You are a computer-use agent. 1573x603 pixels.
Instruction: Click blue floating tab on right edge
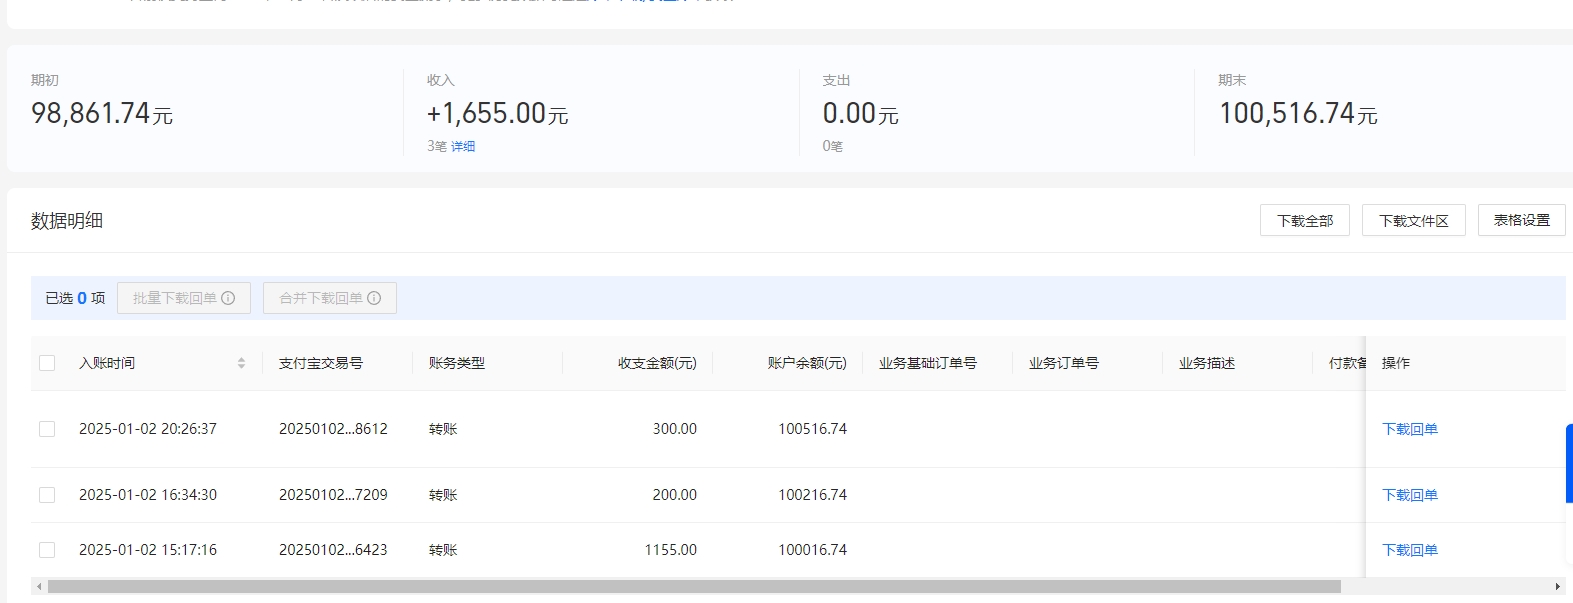pyautogui.click(x=1568, y=463)
